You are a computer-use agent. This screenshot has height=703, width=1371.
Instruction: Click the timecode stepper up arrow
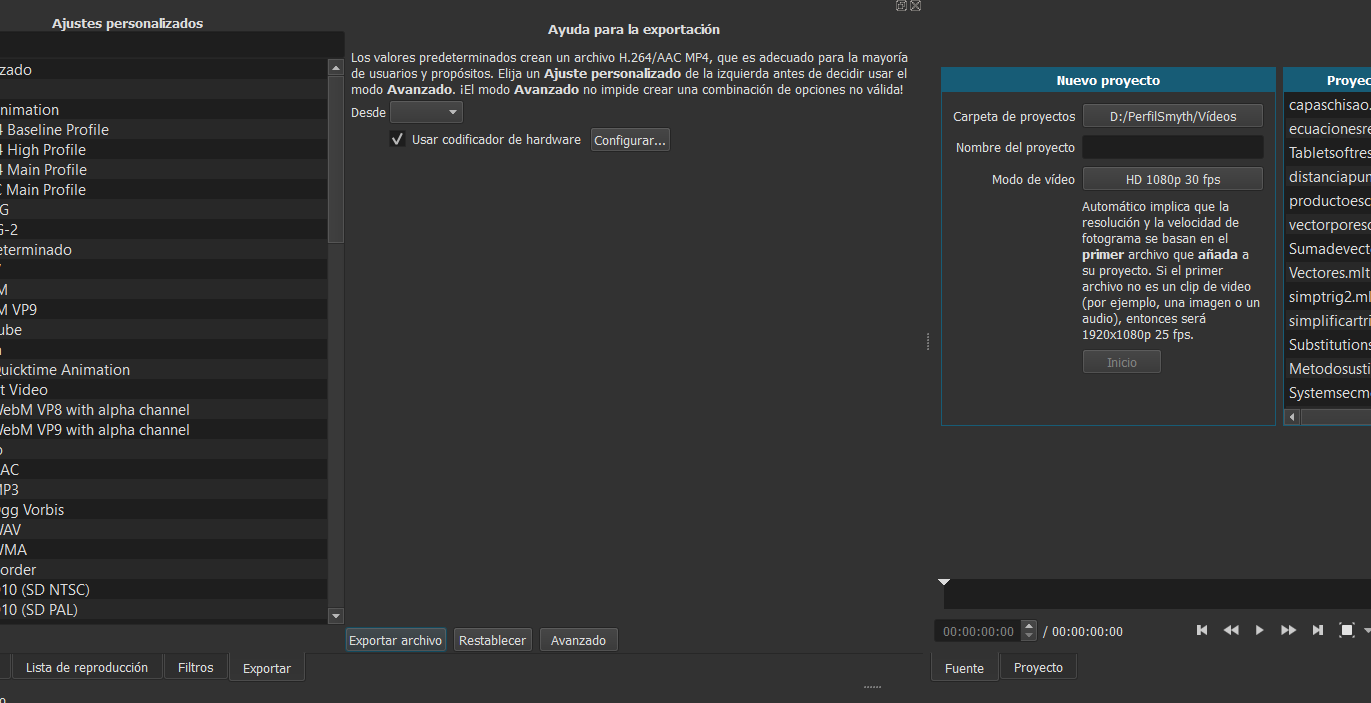coord(1029,626)
